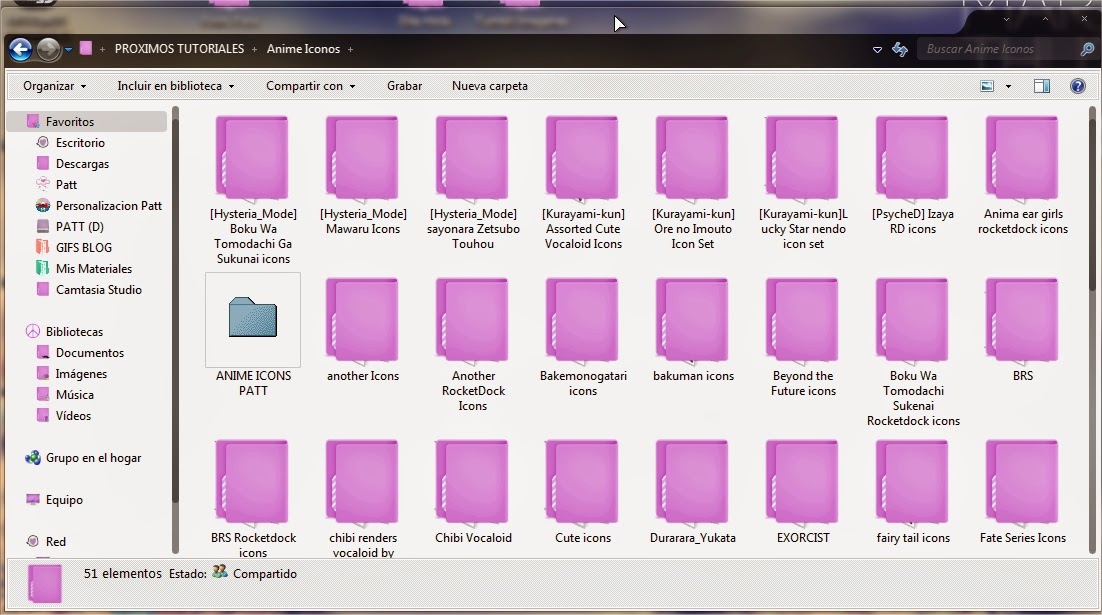Select Bakemonogatari icons folder

583,336
